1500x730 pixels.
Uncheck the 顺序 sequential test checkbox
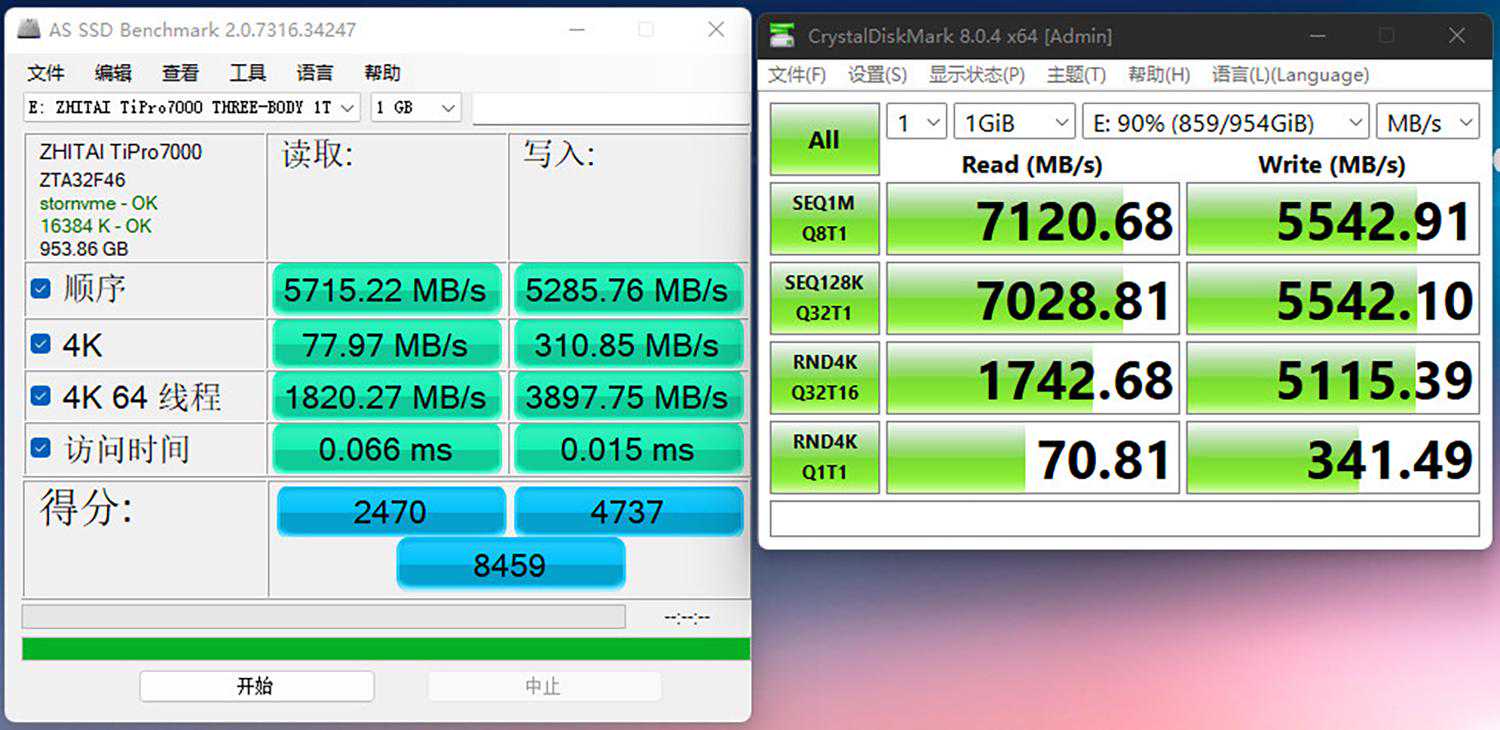[x=41, y=289]
